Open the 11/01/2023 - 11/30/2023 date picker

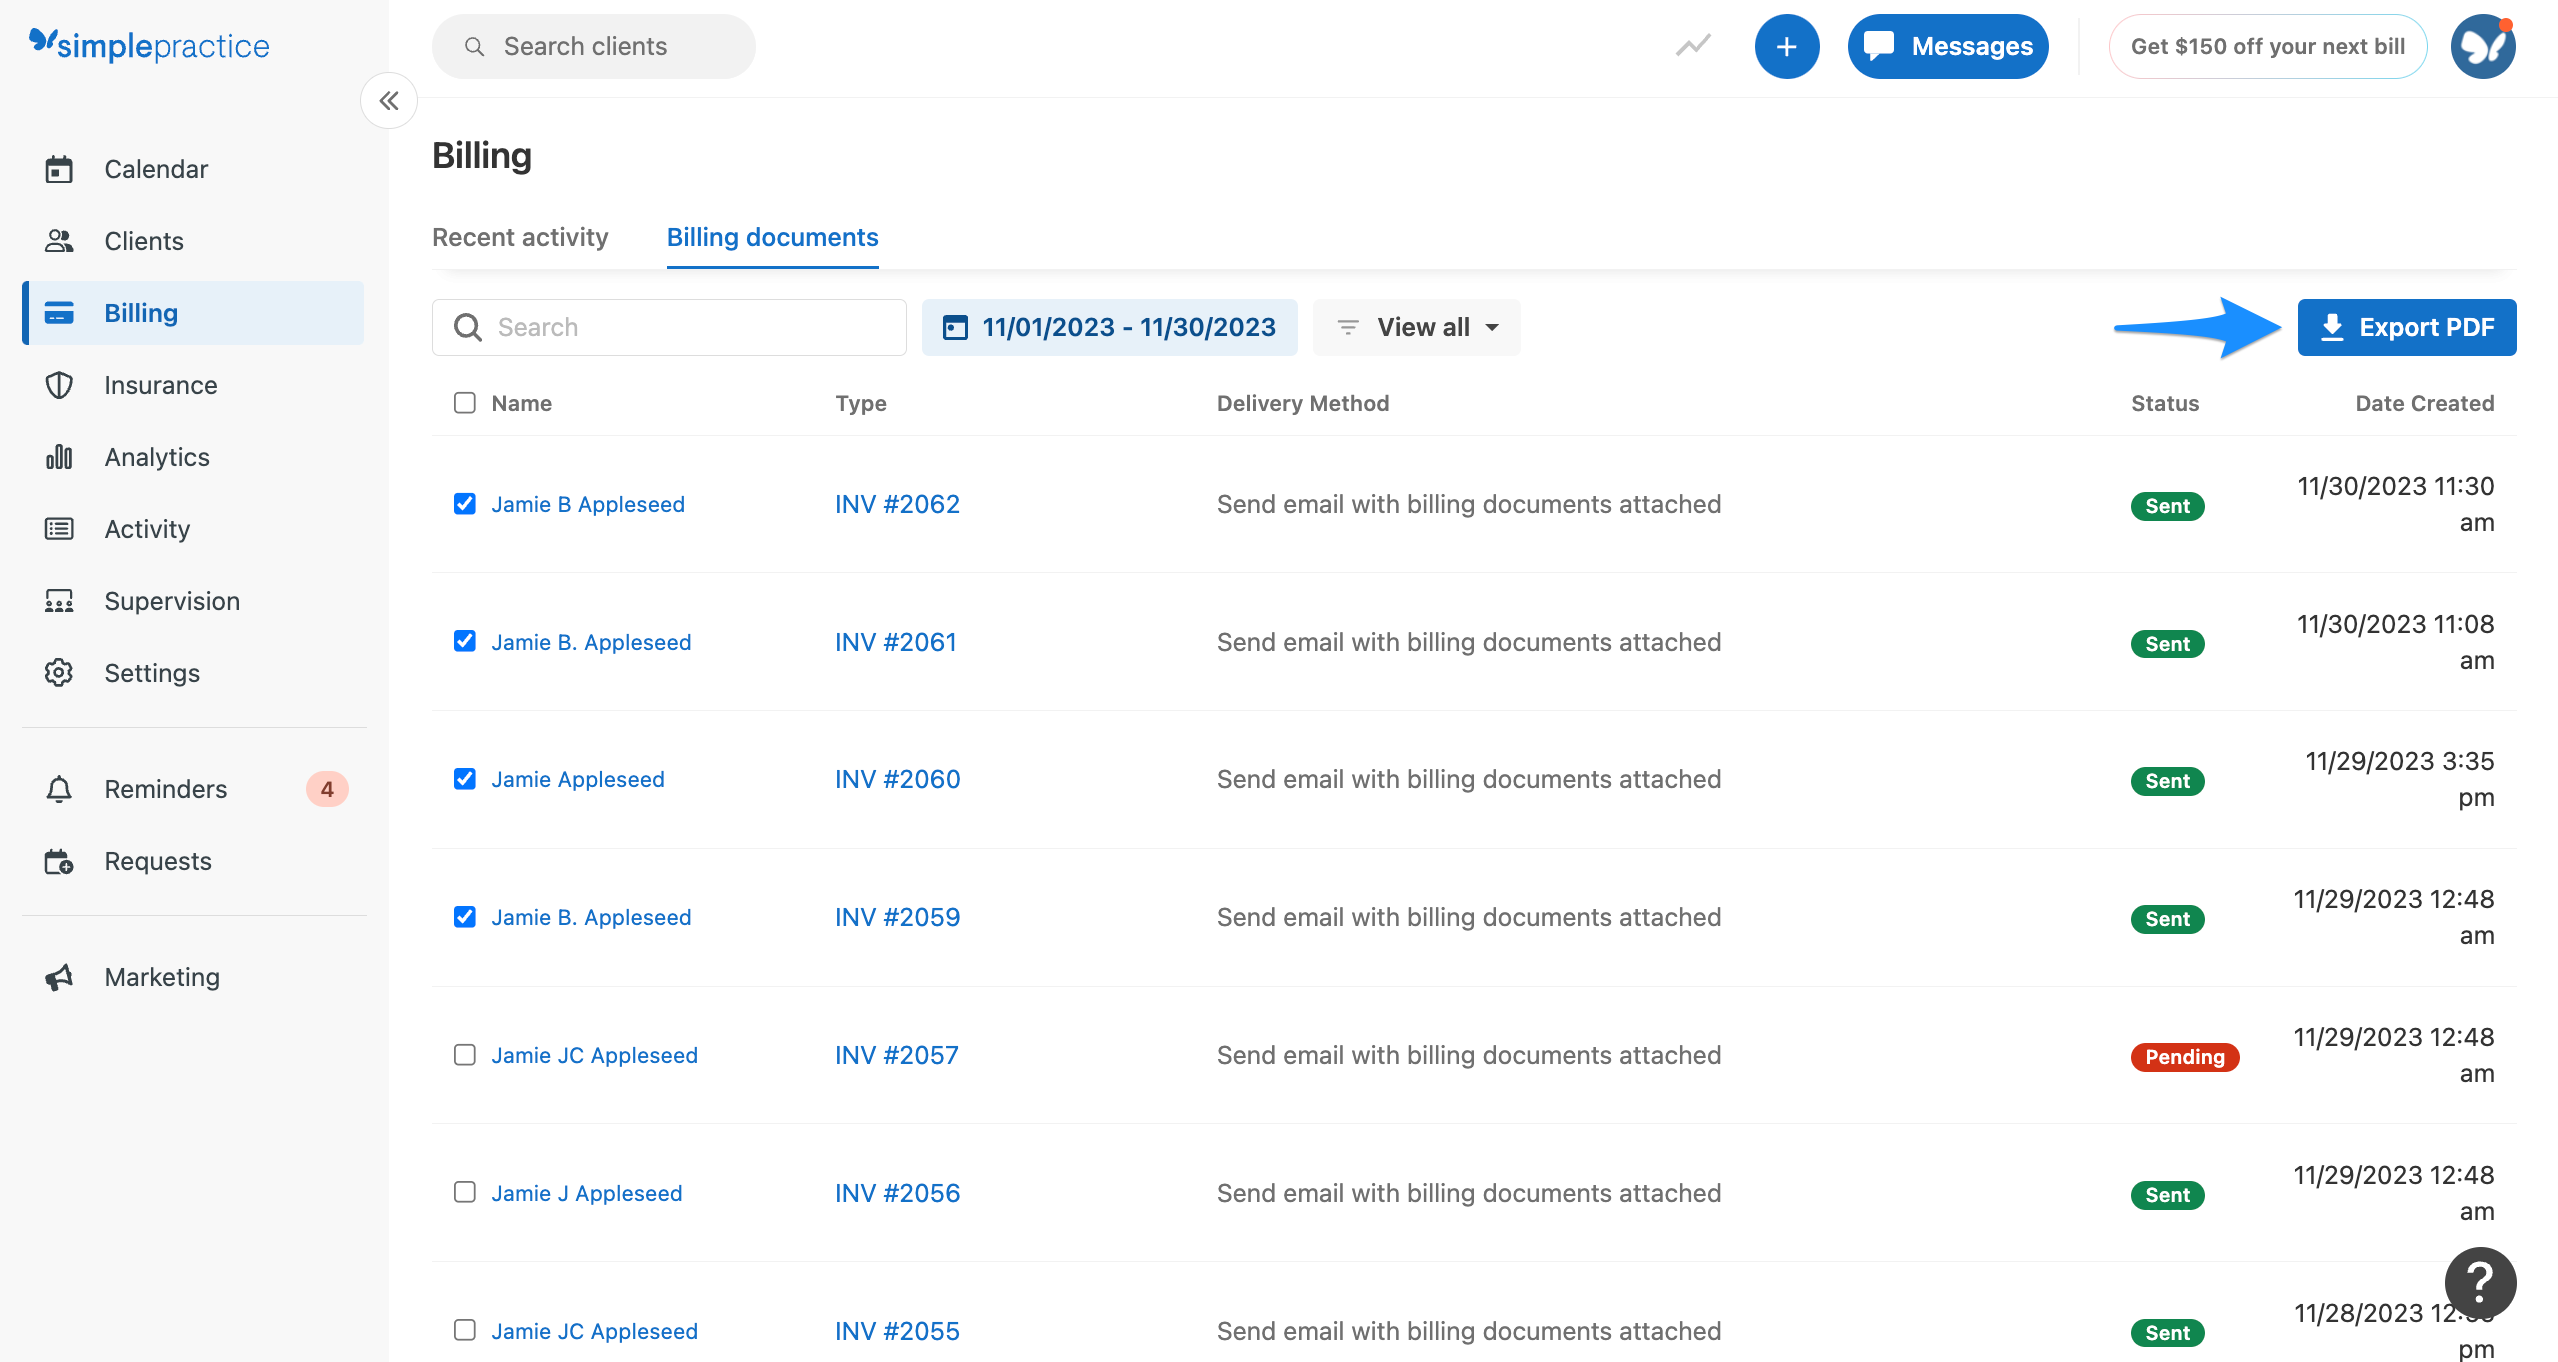[1109, 327]
